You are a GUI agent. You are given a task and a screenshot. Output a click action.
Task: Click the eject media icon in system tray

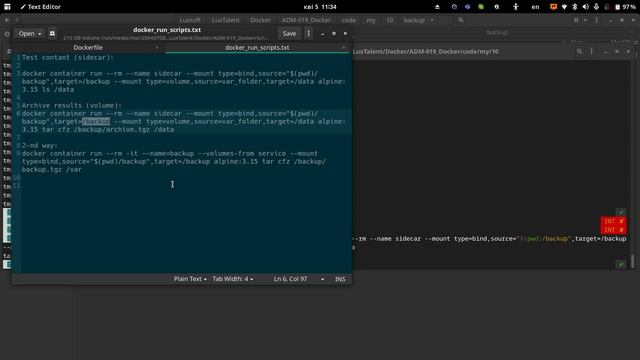click(x=437, y=7)
